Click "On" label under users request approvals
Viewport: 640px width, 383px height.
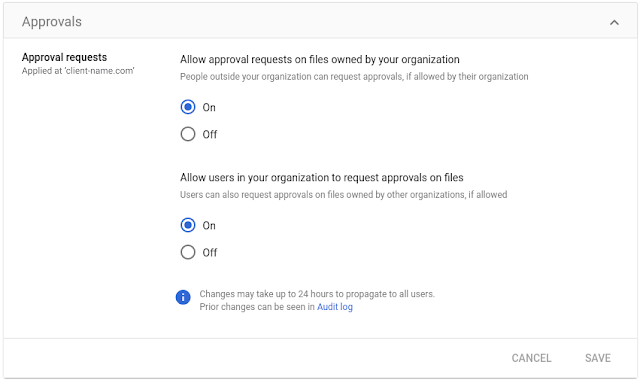pyautogui.click(x=209, y=225)
